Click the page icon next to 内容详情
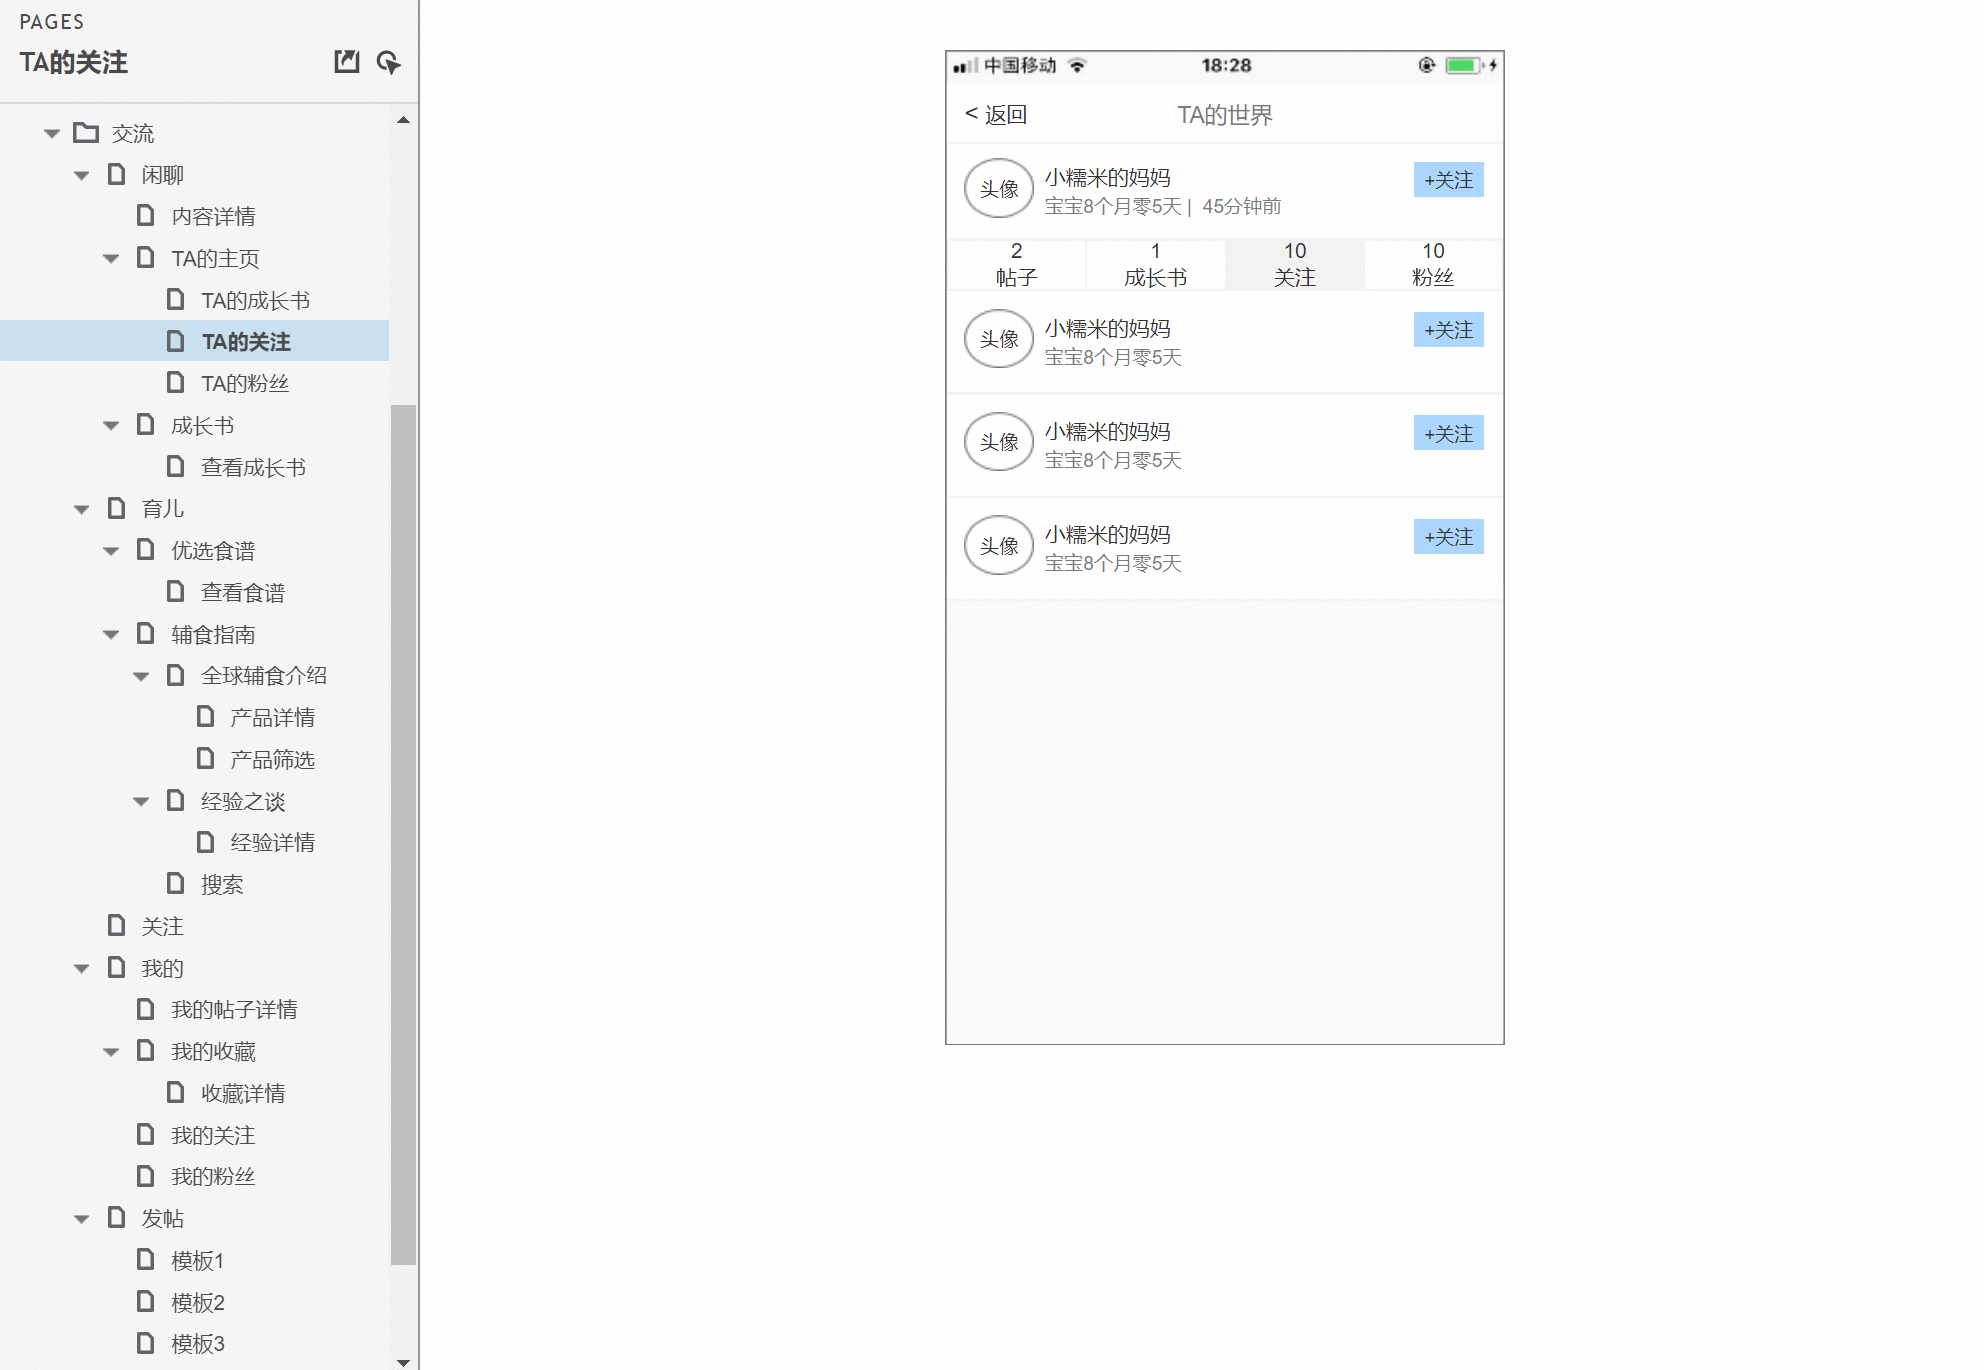 coord(146,215)
